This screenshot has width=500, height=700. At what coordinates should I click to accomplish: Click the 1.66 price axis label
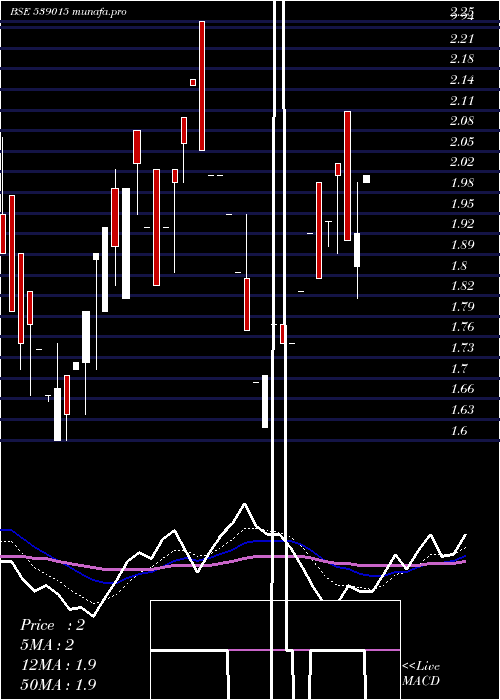tap(462, 389)
